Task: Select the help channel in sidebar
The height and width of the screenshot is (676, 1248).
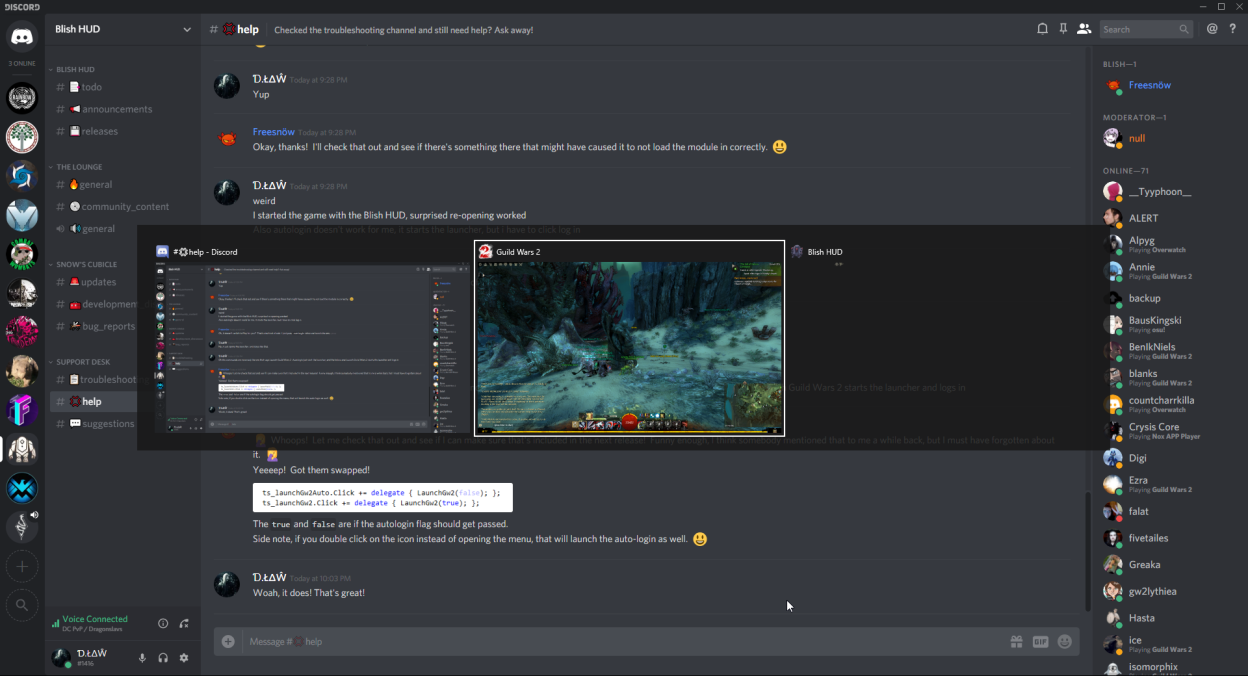Action: (94, 402)
